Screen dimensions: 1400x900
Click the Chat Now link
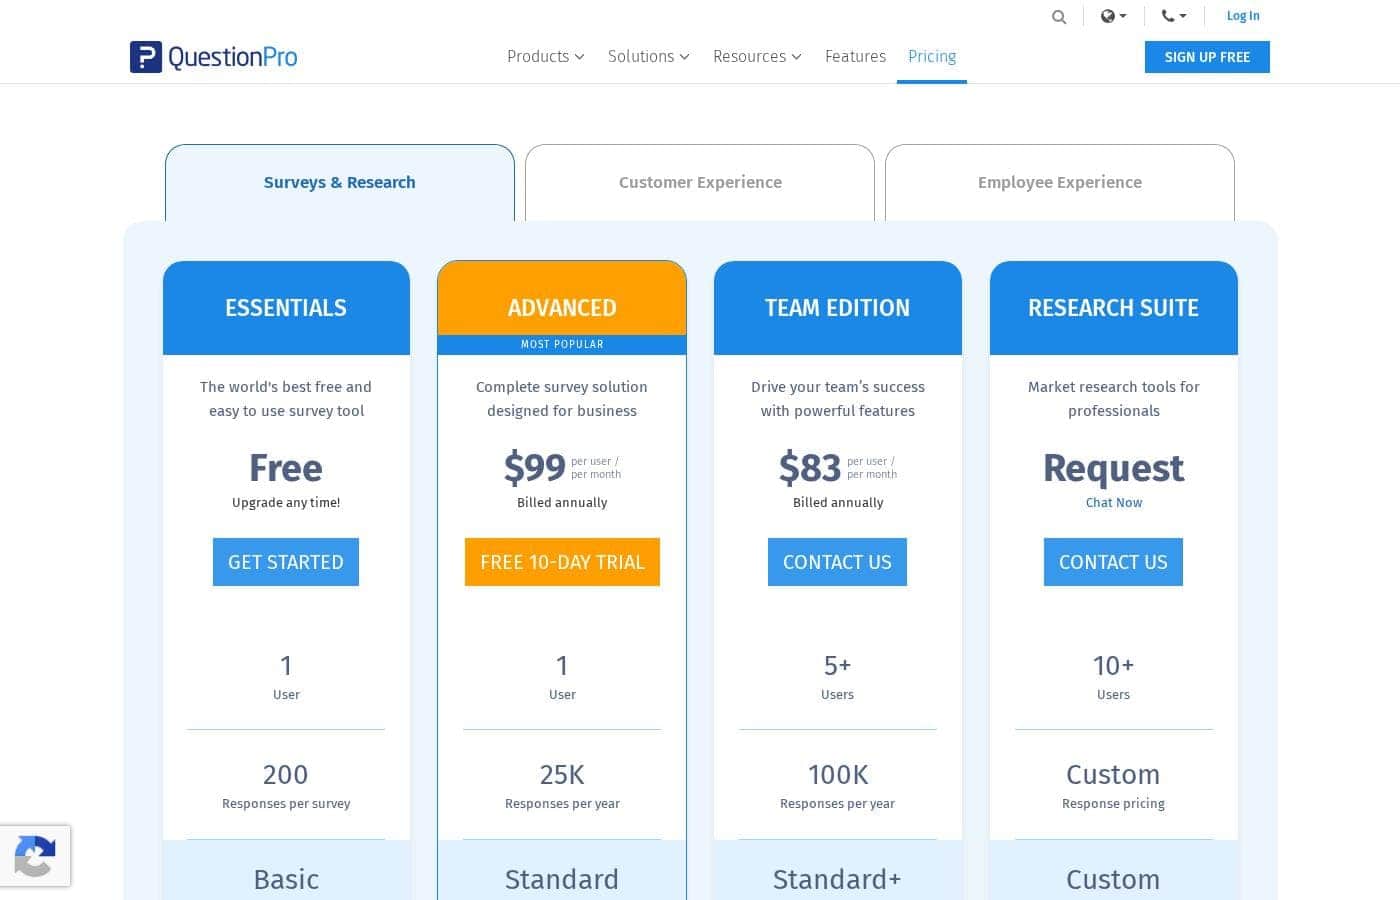coord(1114,503)
